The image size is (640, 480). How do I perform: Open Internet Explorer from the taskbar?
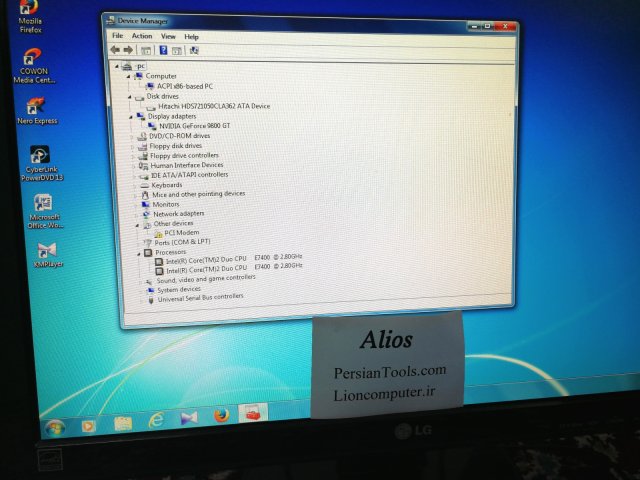click(155, 420)
